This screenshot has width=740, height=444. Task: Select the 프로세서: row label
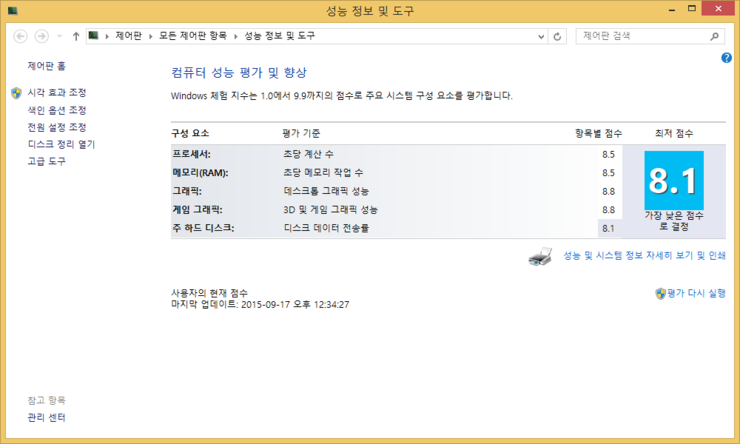[191, 154]
